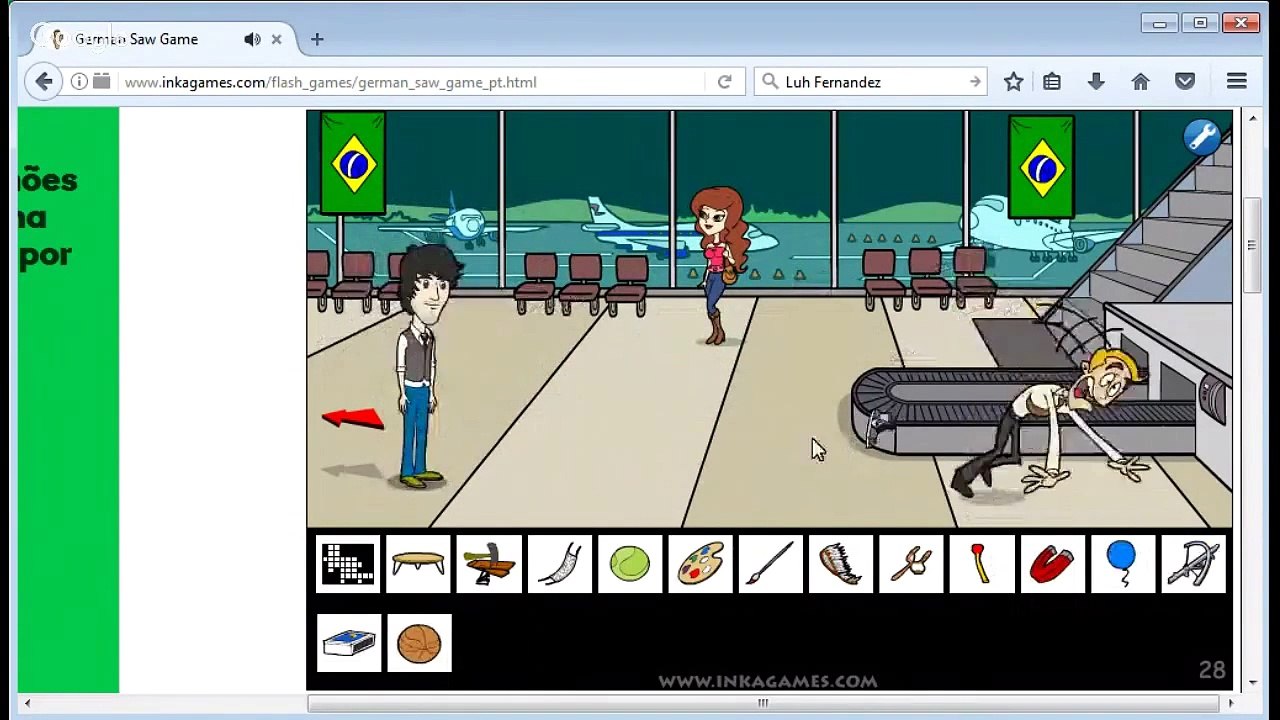Select the matchbox inventory item
This screenshot has height=720, width=1280.
(x=348, y=643)
